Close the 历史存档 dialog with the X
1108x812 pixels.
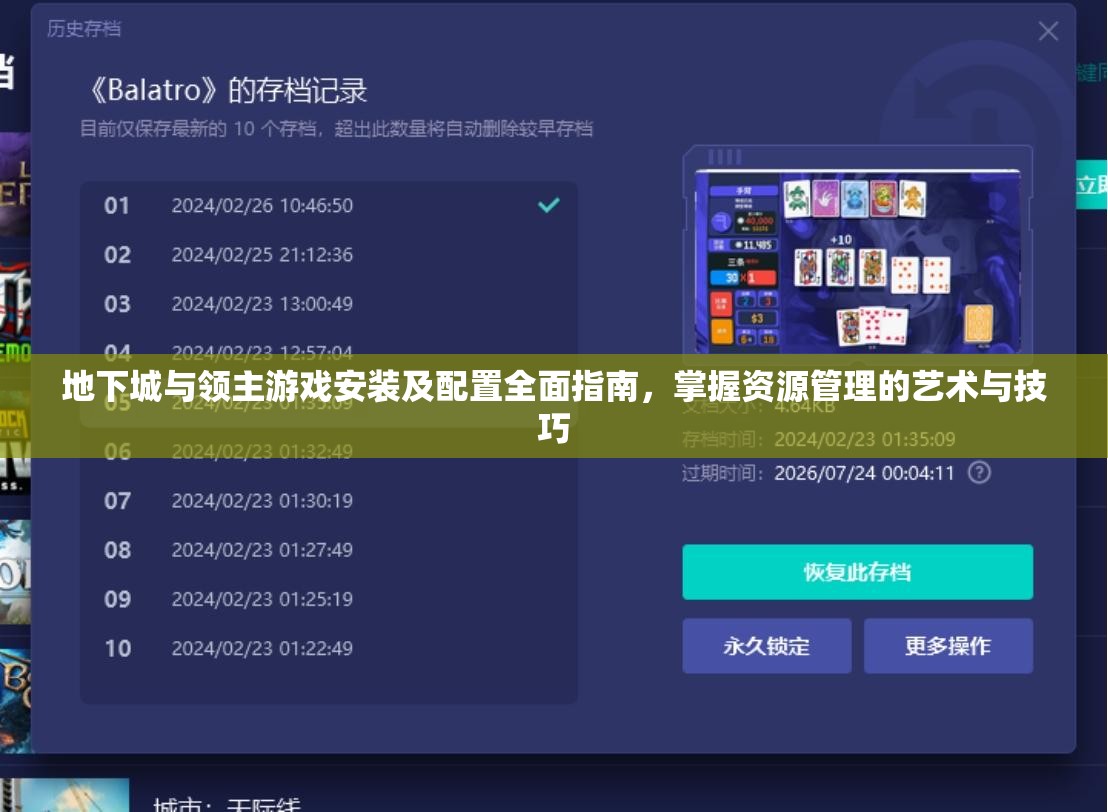[x=1048, y=31]
